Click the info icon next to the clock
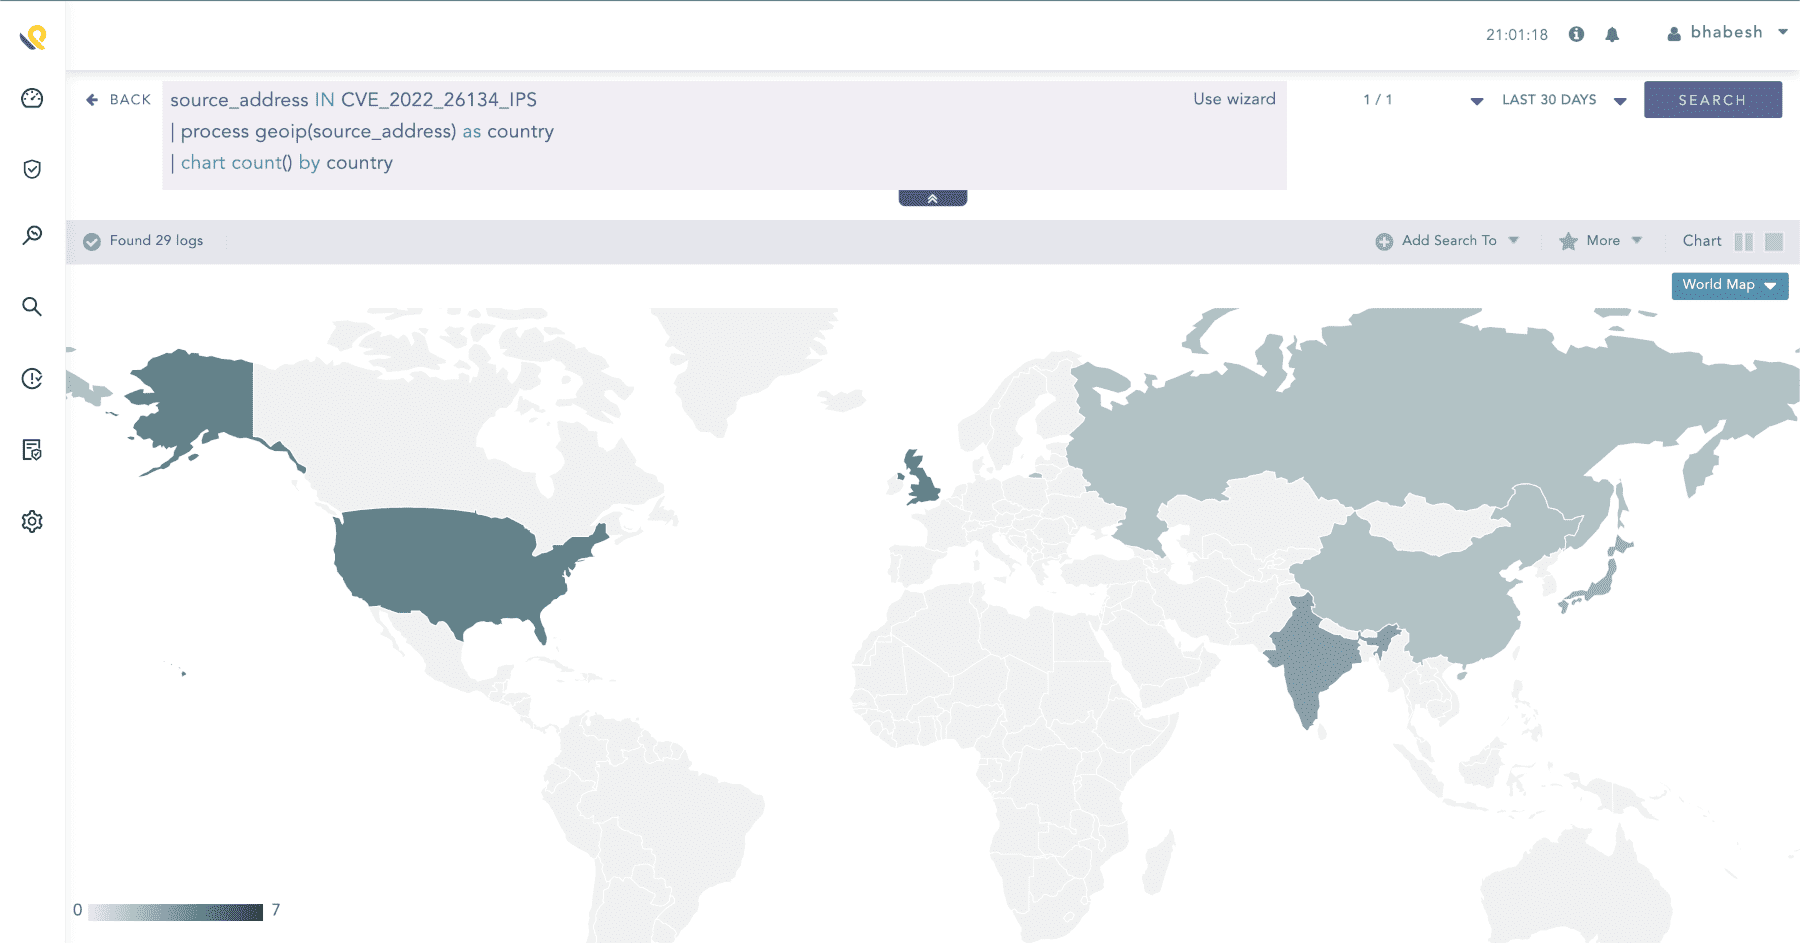The height and width of the screenshot is (943, 1800). point(1577,33)
